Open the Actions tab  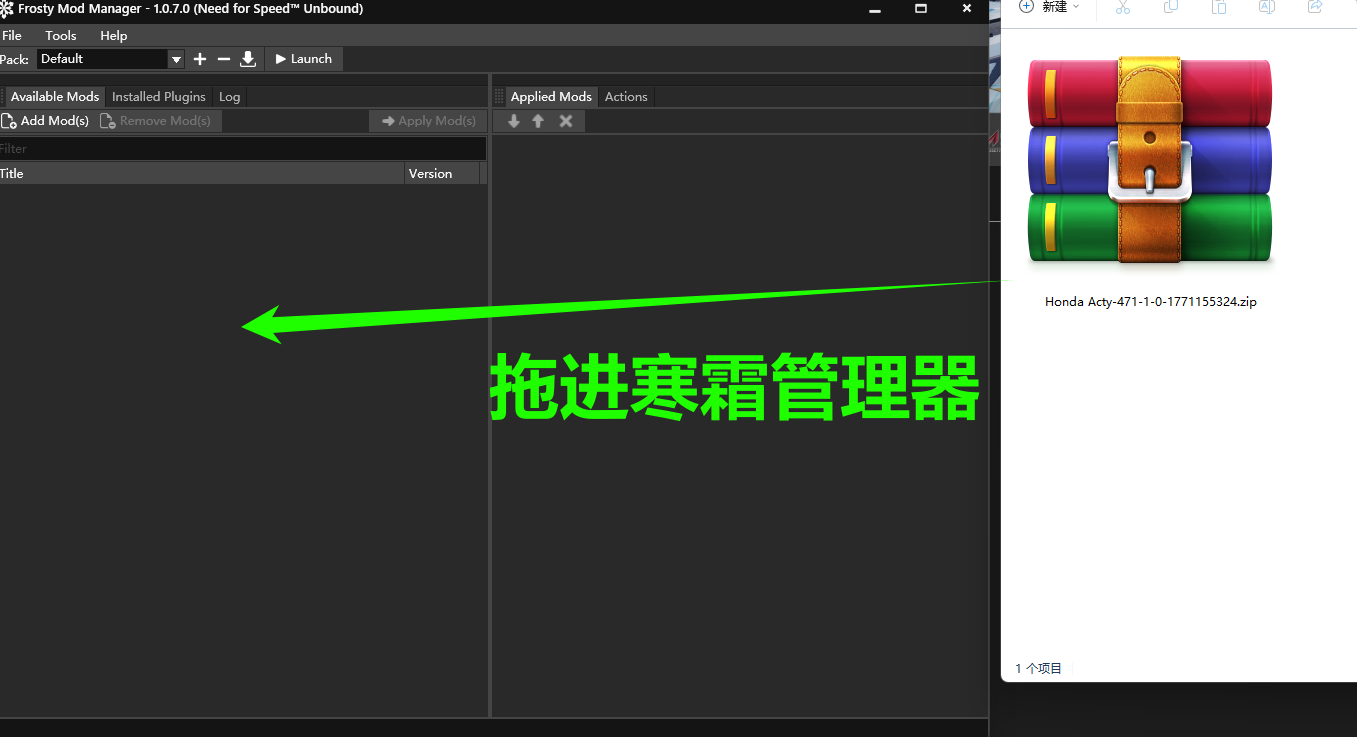pos(626,97)
